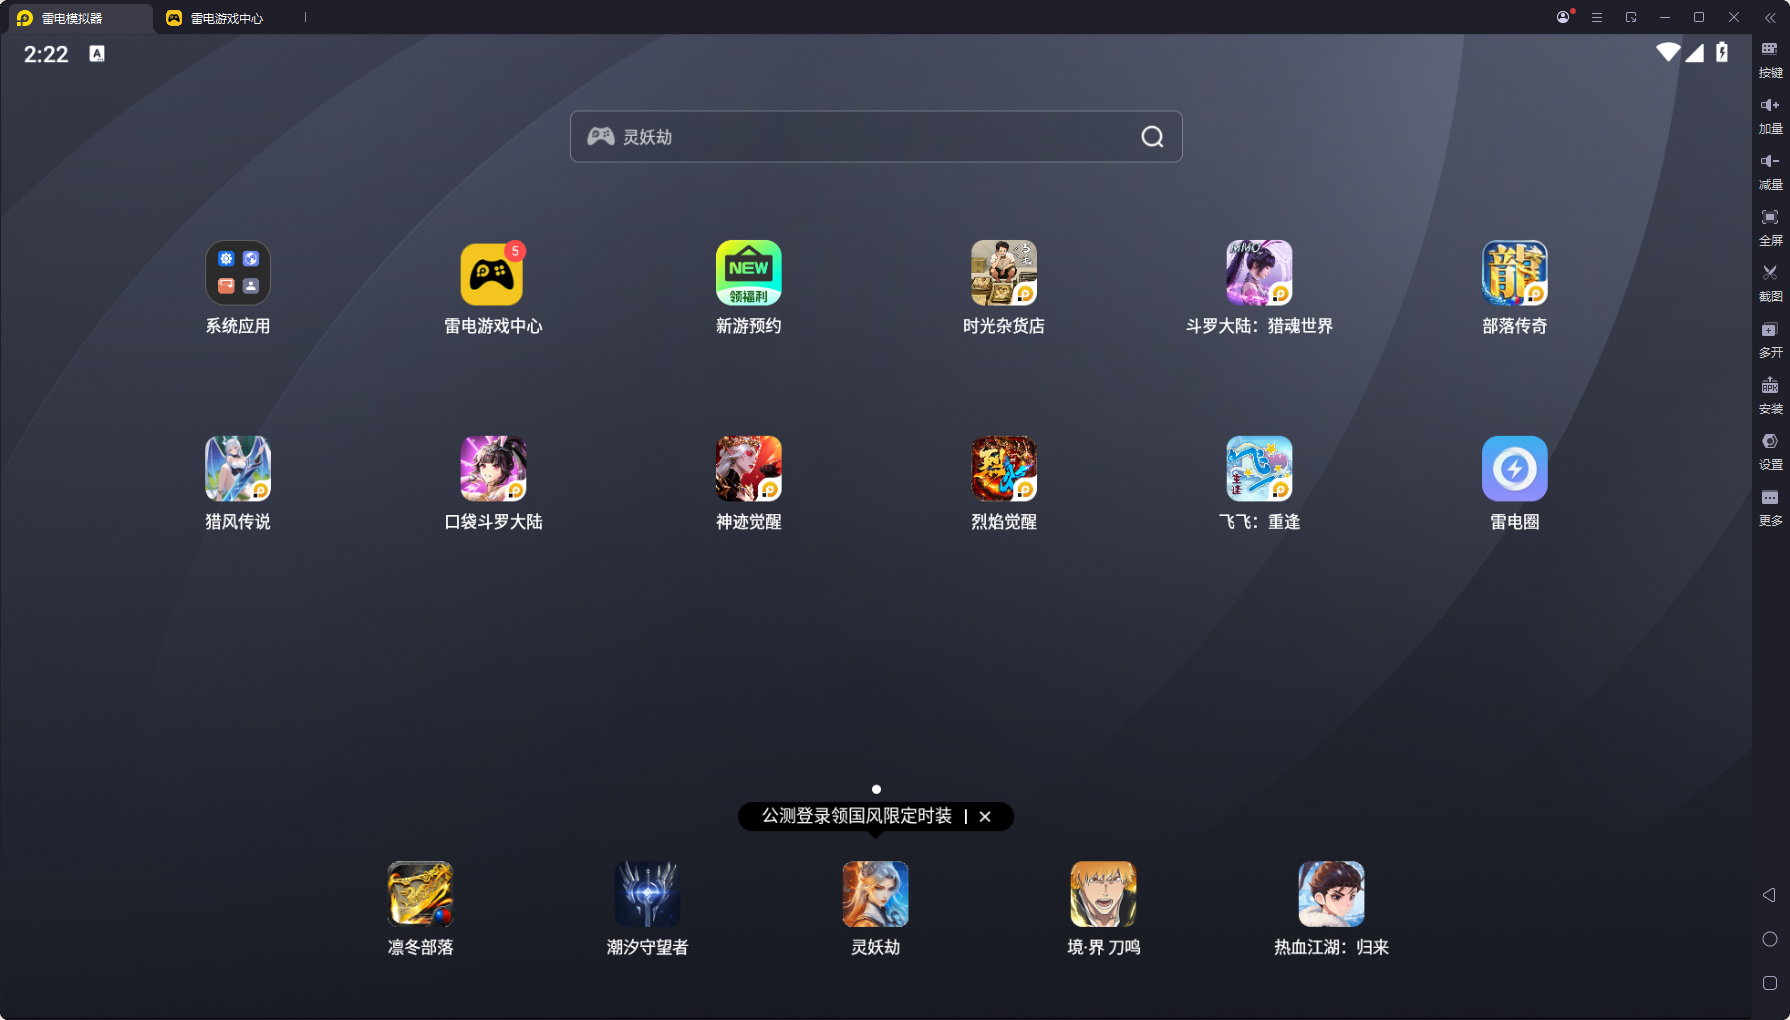Collapse the right sidebar with double-chevron
Screen dimensions: 1790x1020
point(1770,17)
